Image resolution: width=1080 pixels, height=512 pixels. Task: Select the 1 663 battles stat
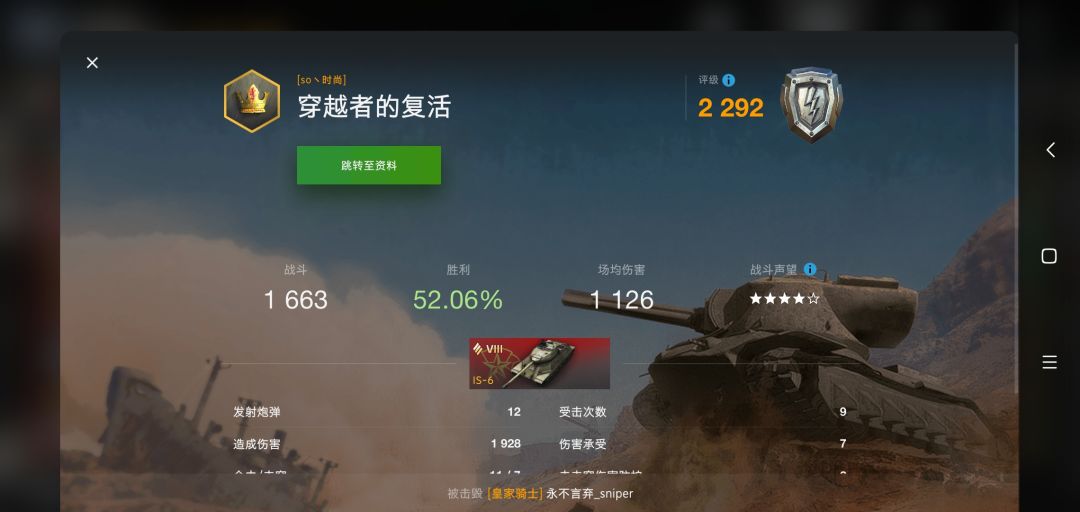295,300
